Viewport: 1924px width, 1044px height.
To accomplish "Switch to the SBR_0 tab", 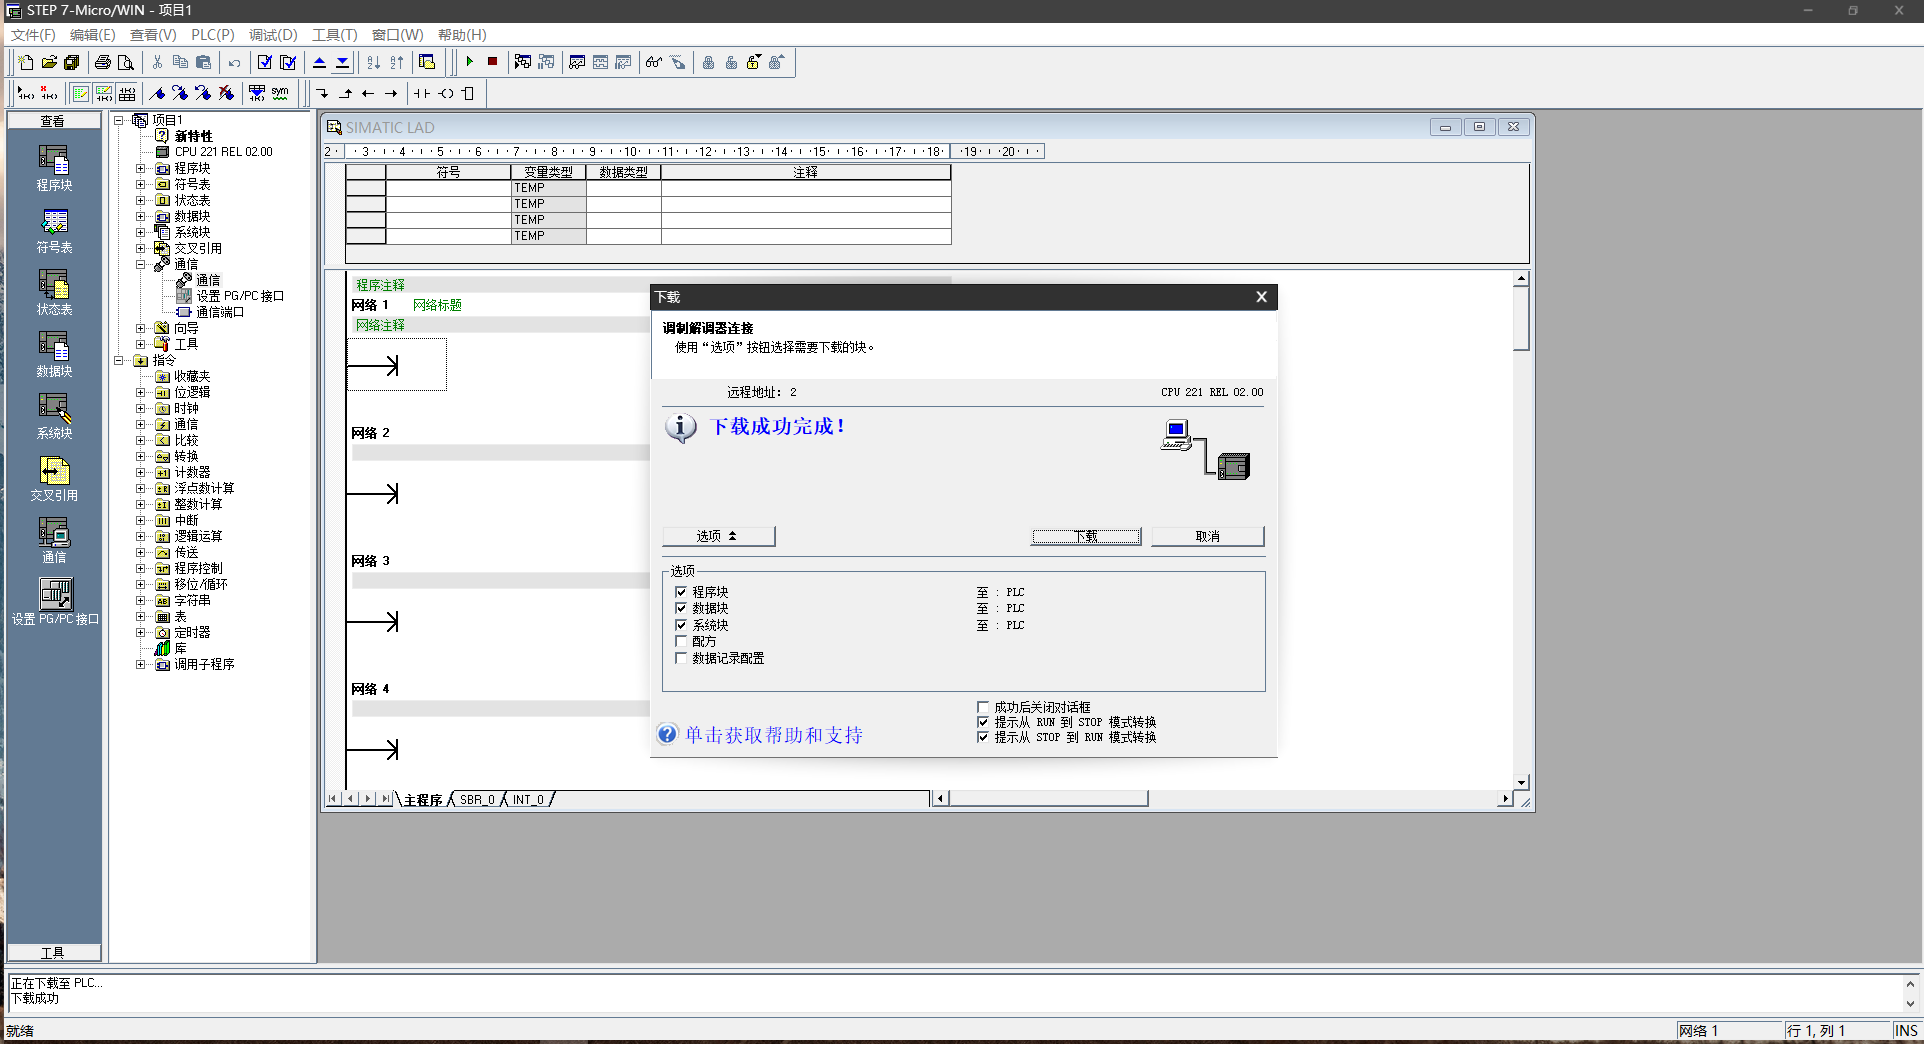I will (477, 800).
